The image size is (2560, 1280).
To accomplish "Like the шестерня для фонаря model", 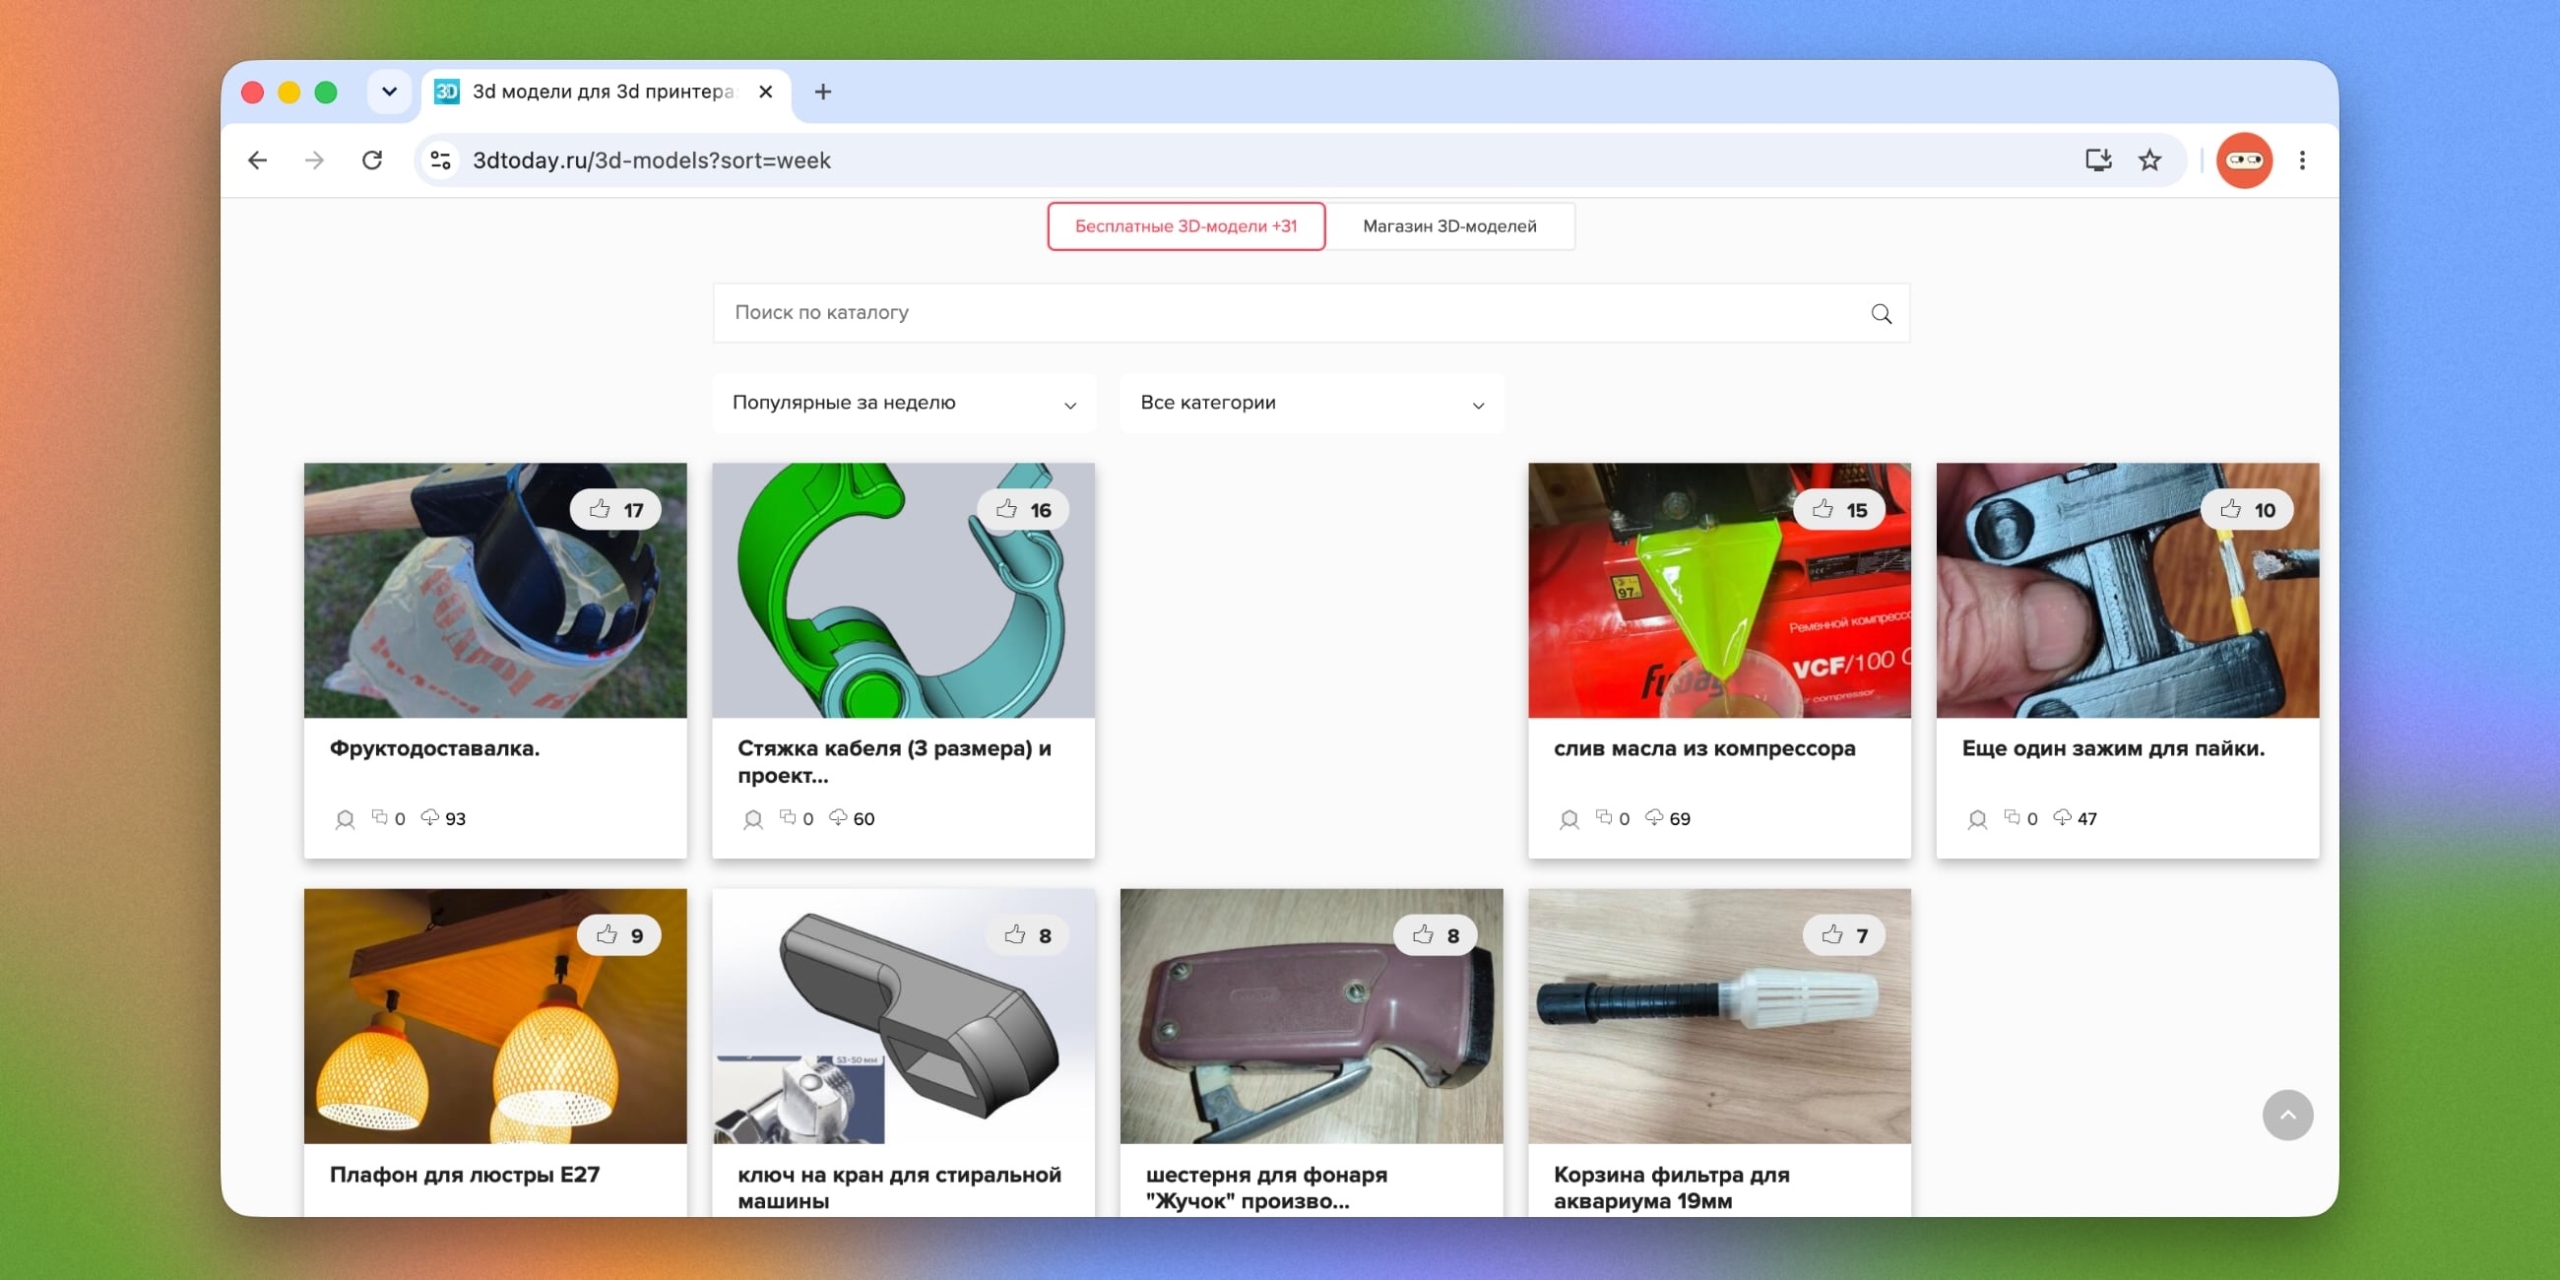I will pyautogui.click(x=1435, y=936).
